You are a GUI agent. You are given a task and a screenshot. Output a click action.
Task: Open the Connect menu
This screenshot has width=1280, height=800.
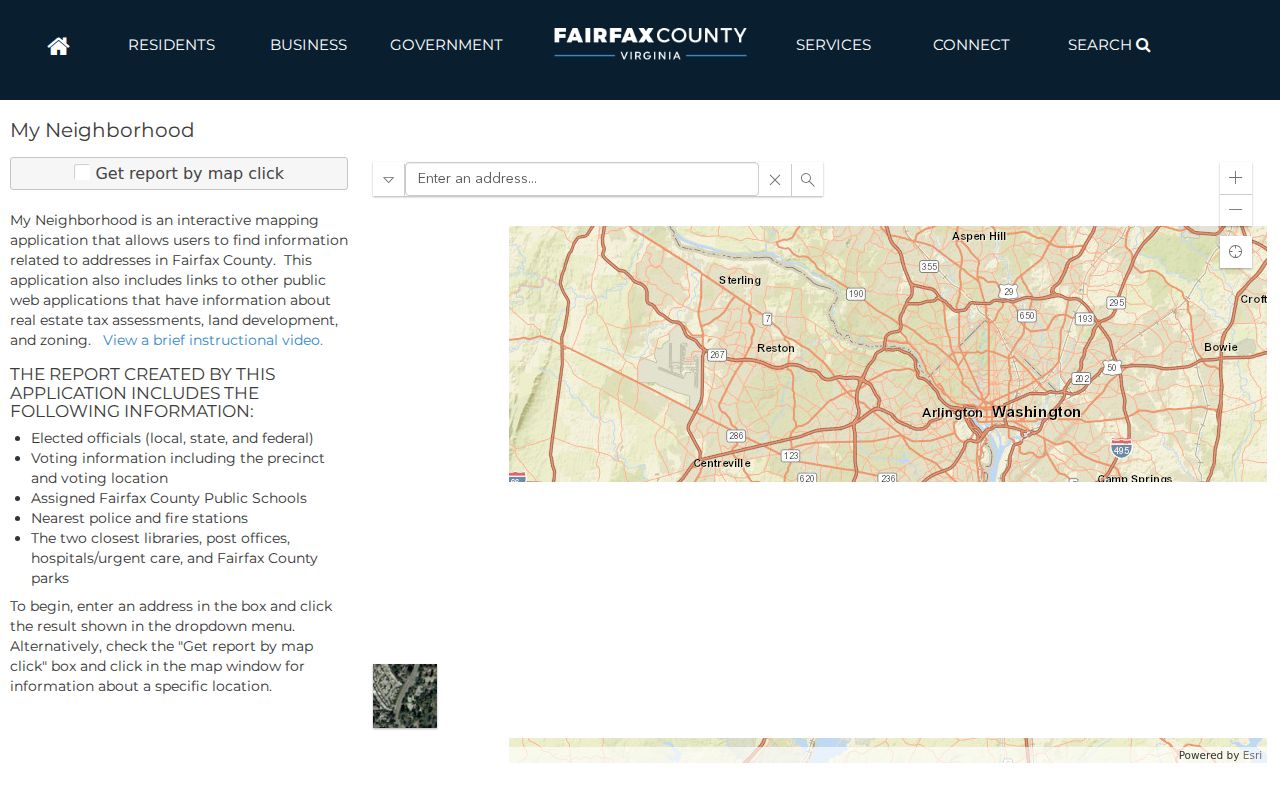click(x=971, y=45)
